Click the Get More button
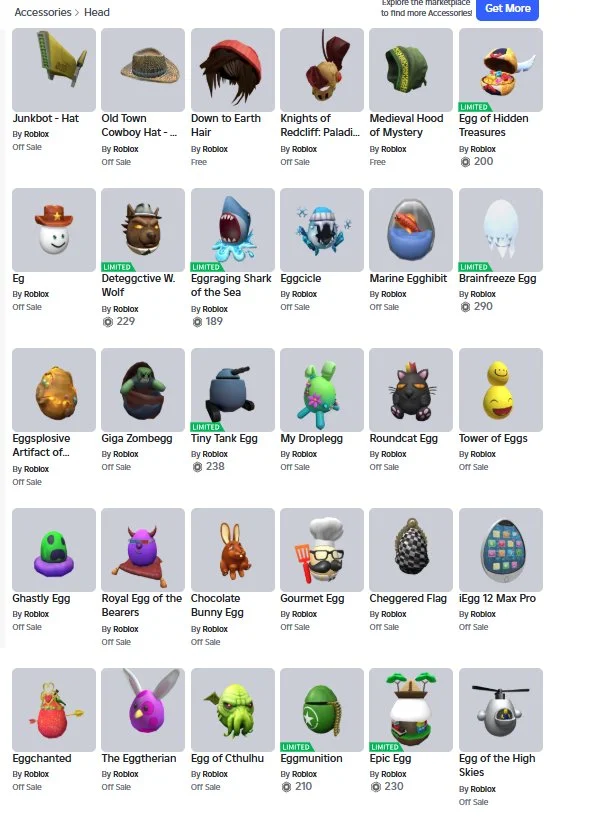The width and height of the screenshot is (589, 826). pos(507,9)
